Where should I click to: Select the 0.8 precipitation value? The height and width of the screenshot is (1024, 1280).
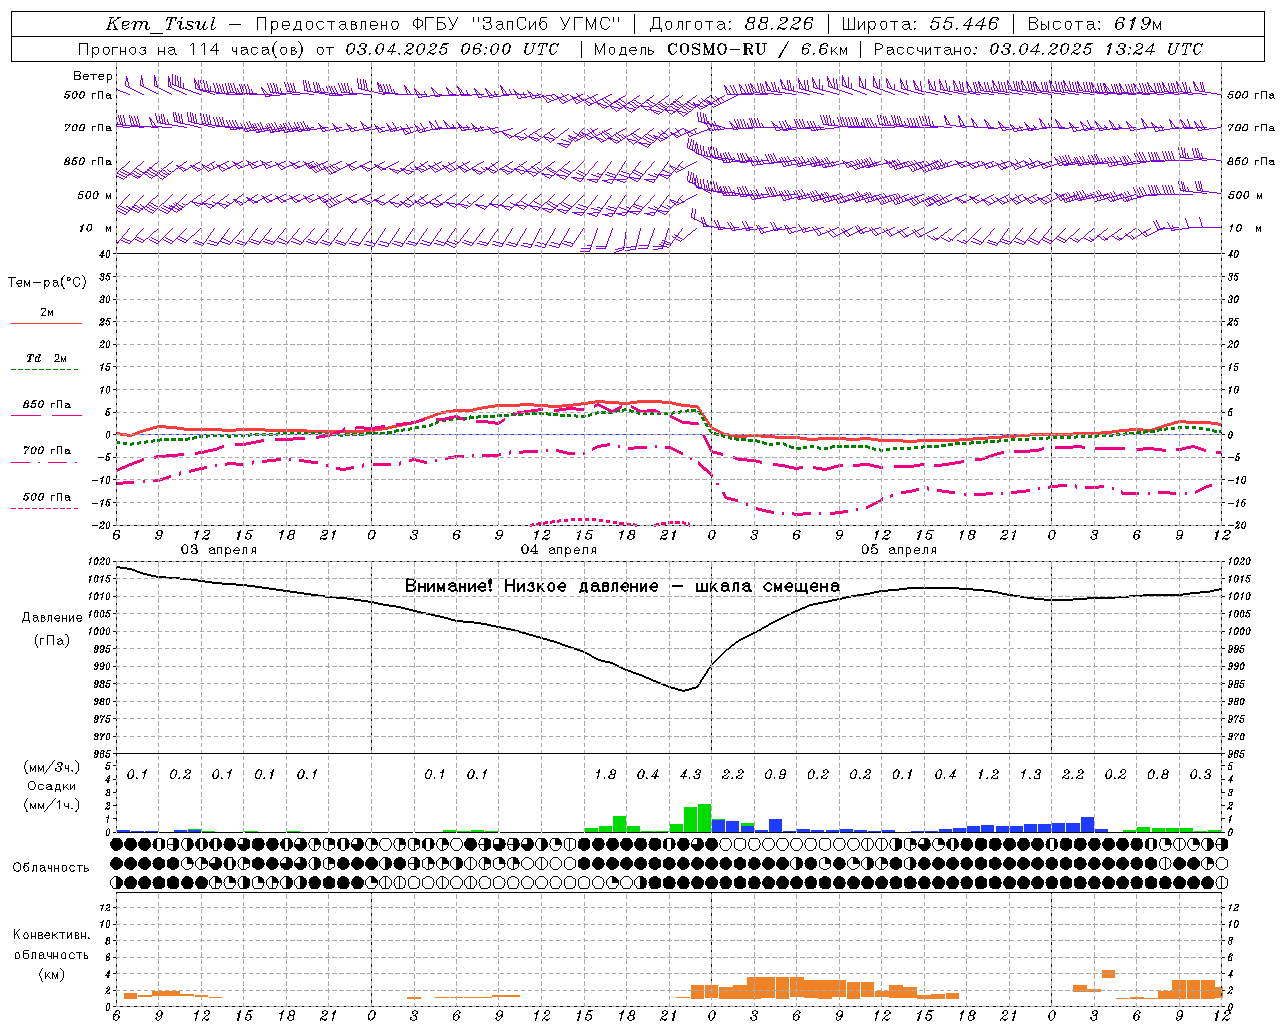[x=1158, y=775]
